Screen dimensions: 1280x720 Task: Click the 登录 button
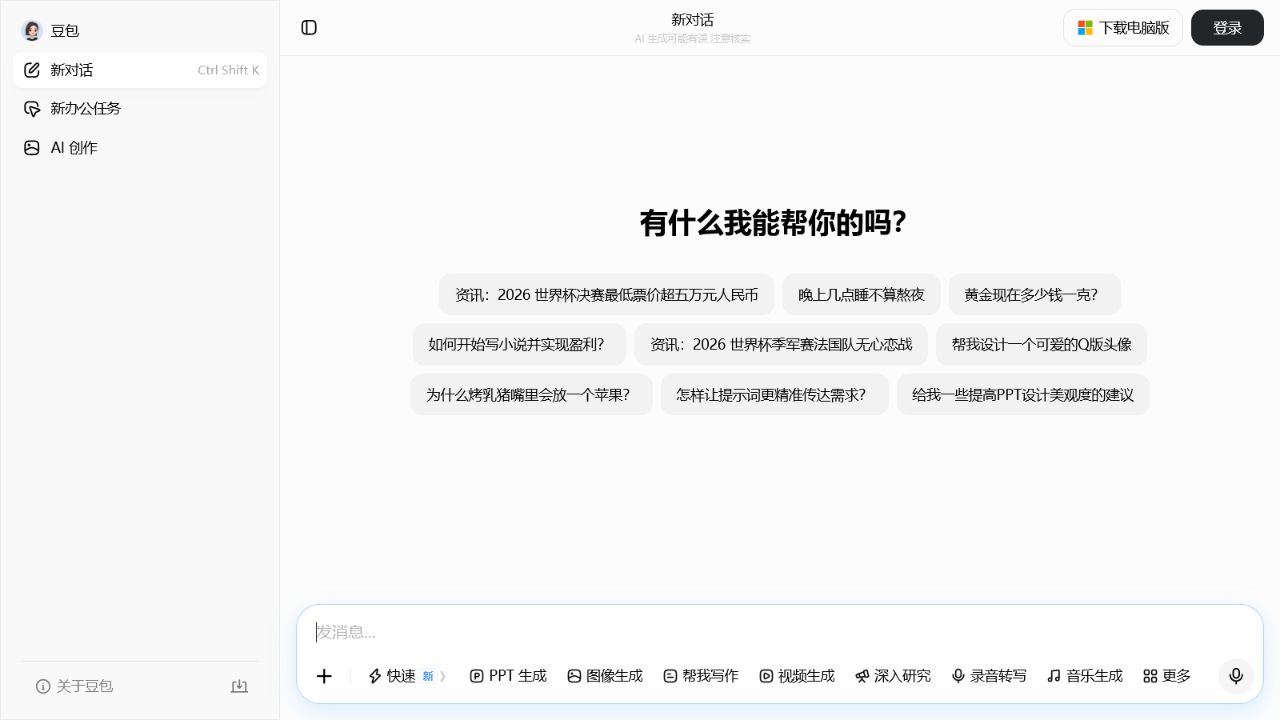coord(1227,28)
